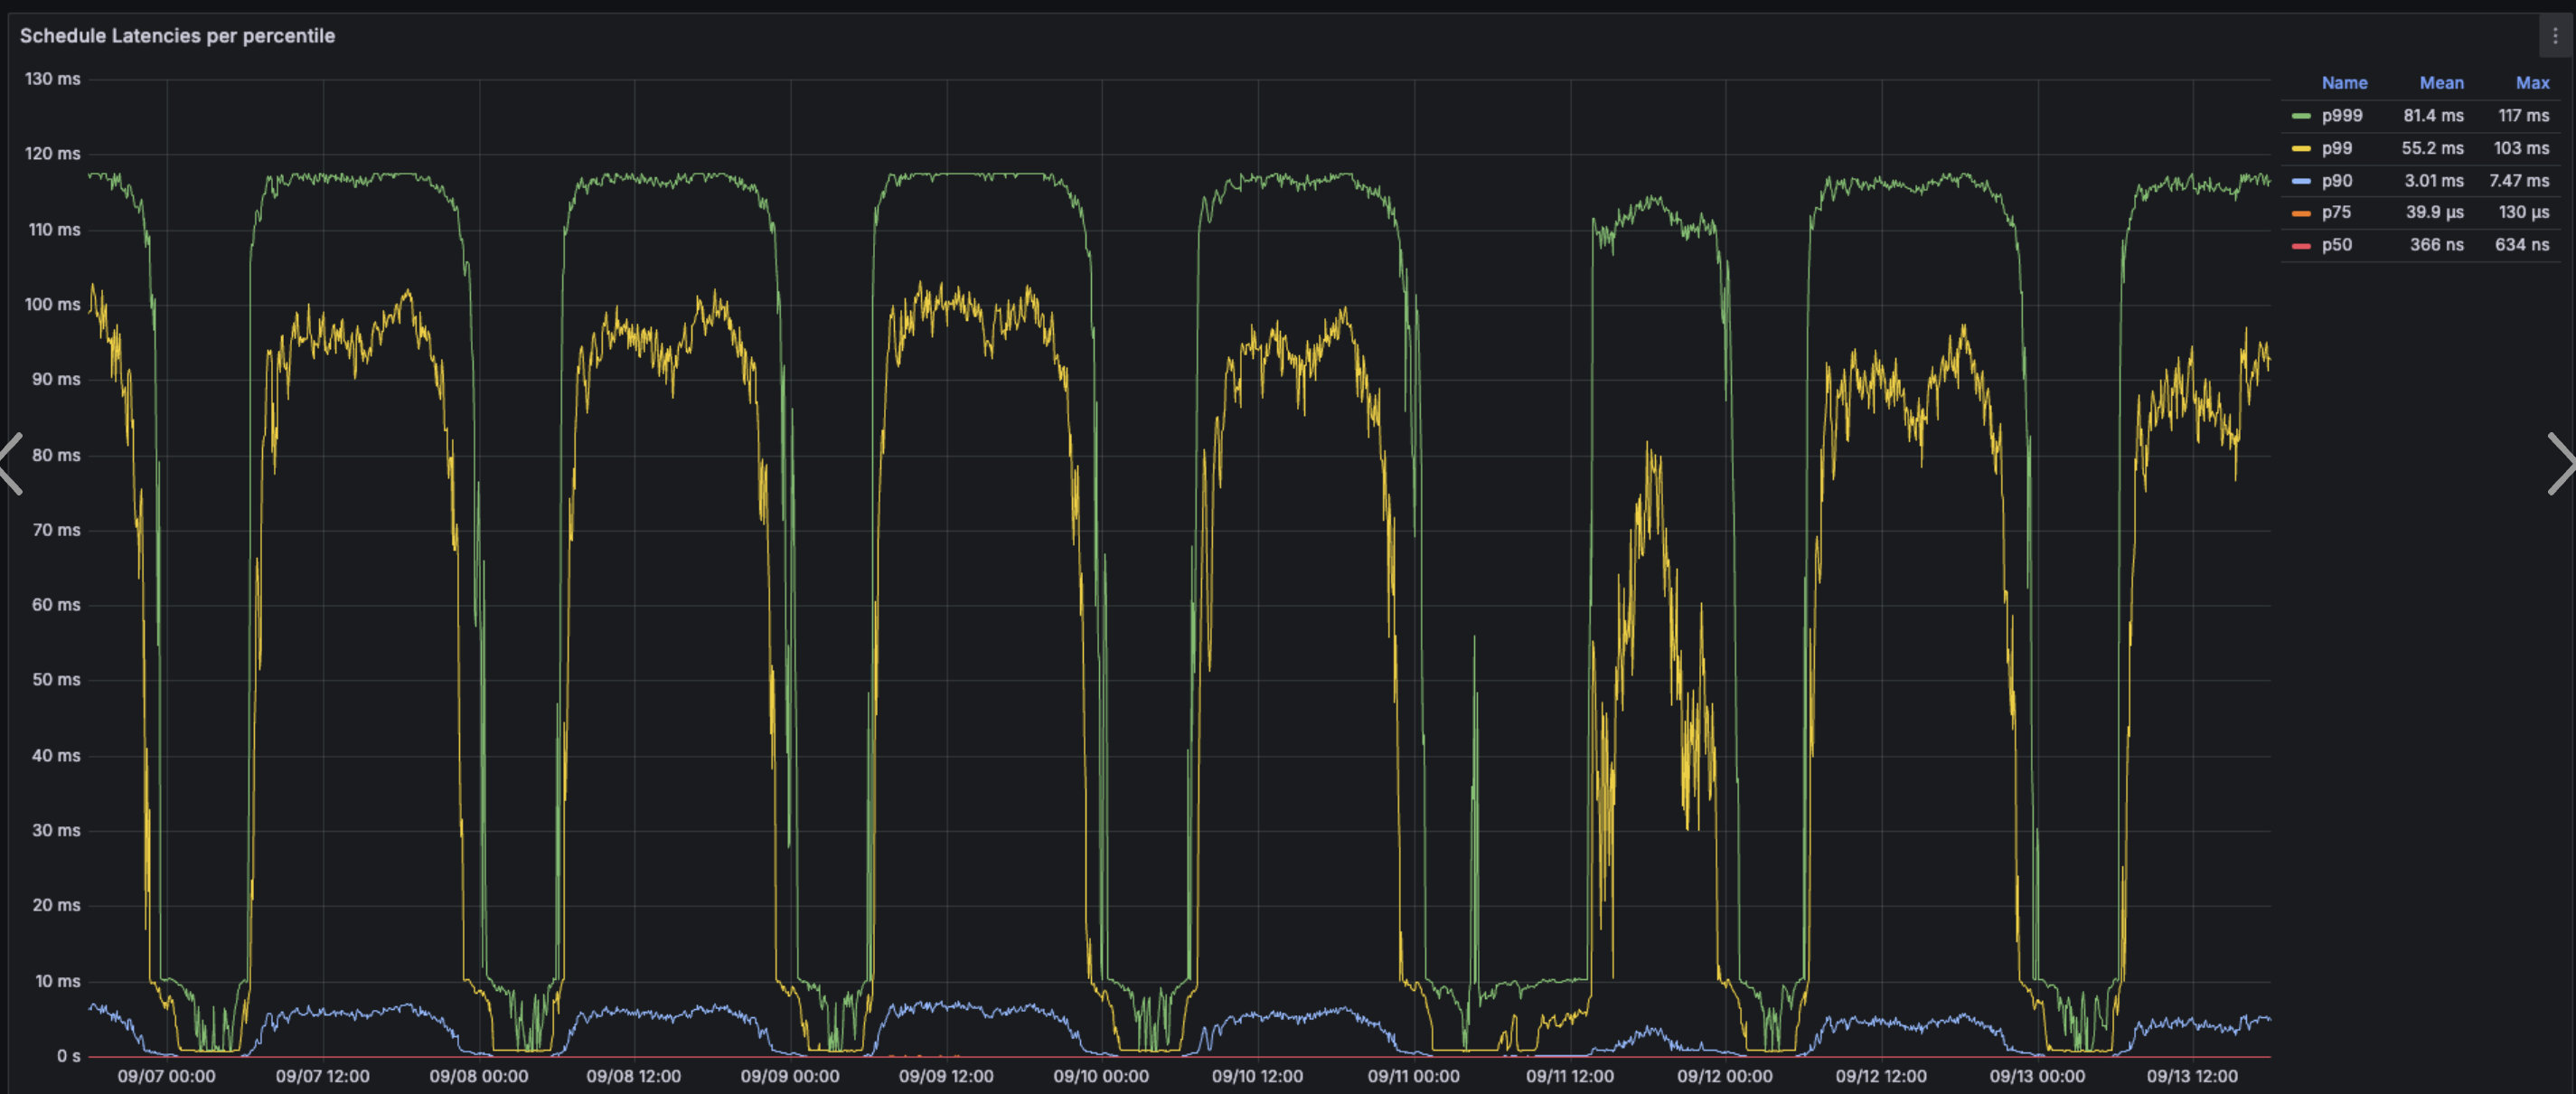Sort legend by Name column header
Screen dimensions: 2576x1094
pos(2344,83)
